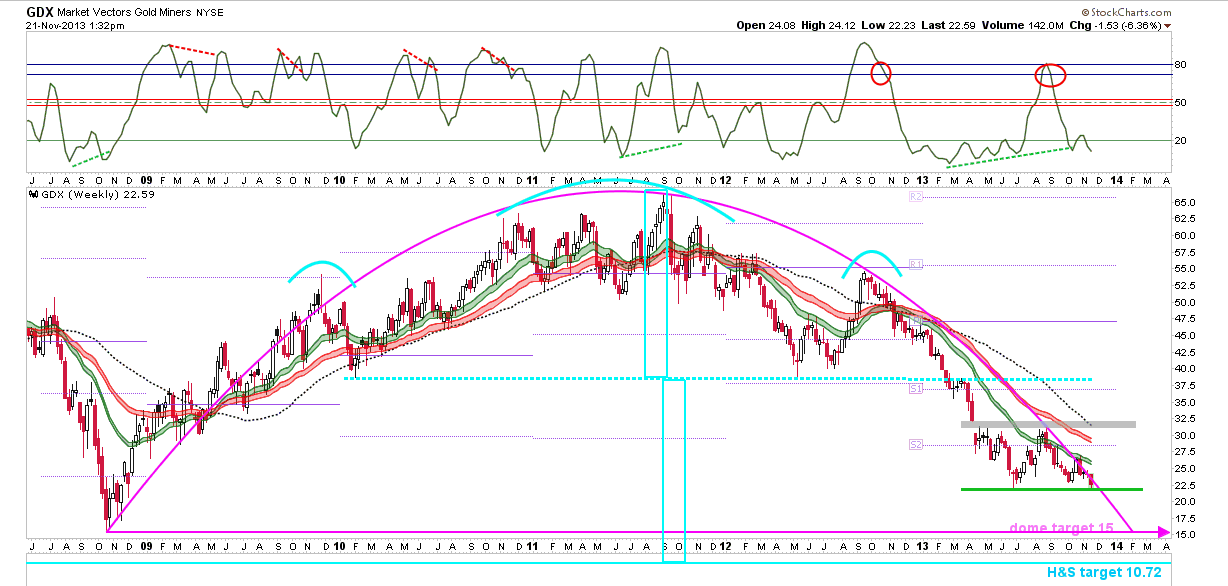
Task: Click the 30.0 price axis label
Action: [1186, 435]
